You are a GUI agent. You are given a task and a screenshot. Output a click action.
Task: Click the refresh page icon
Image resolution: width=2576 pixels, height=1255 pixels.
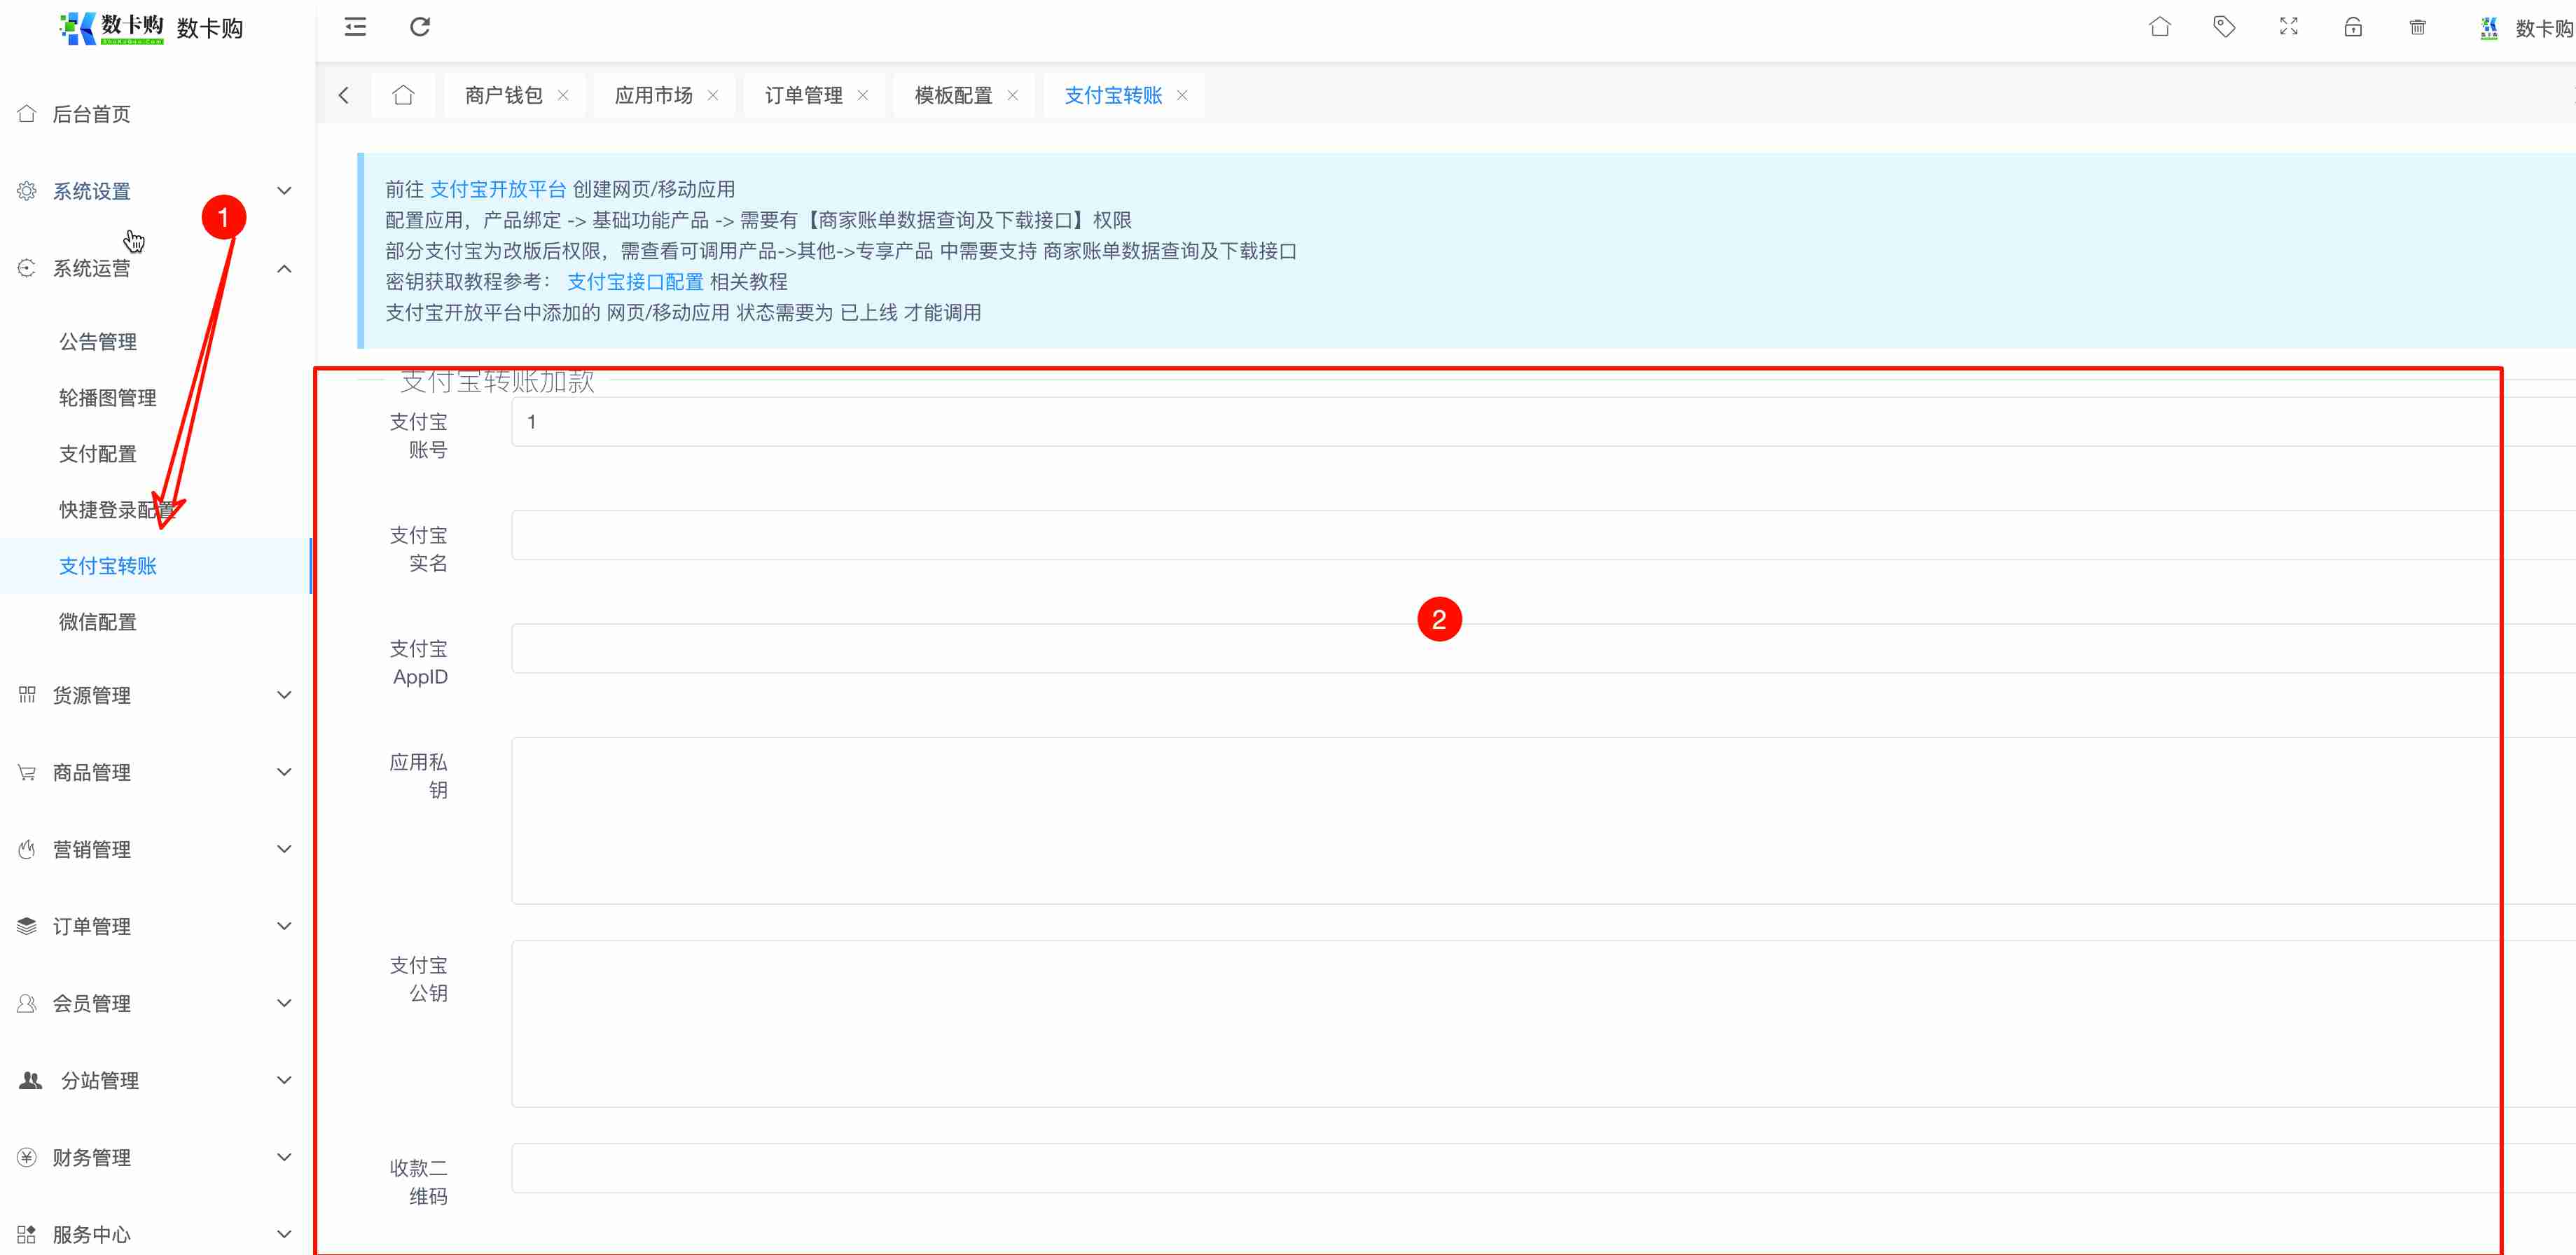[420, 27]
